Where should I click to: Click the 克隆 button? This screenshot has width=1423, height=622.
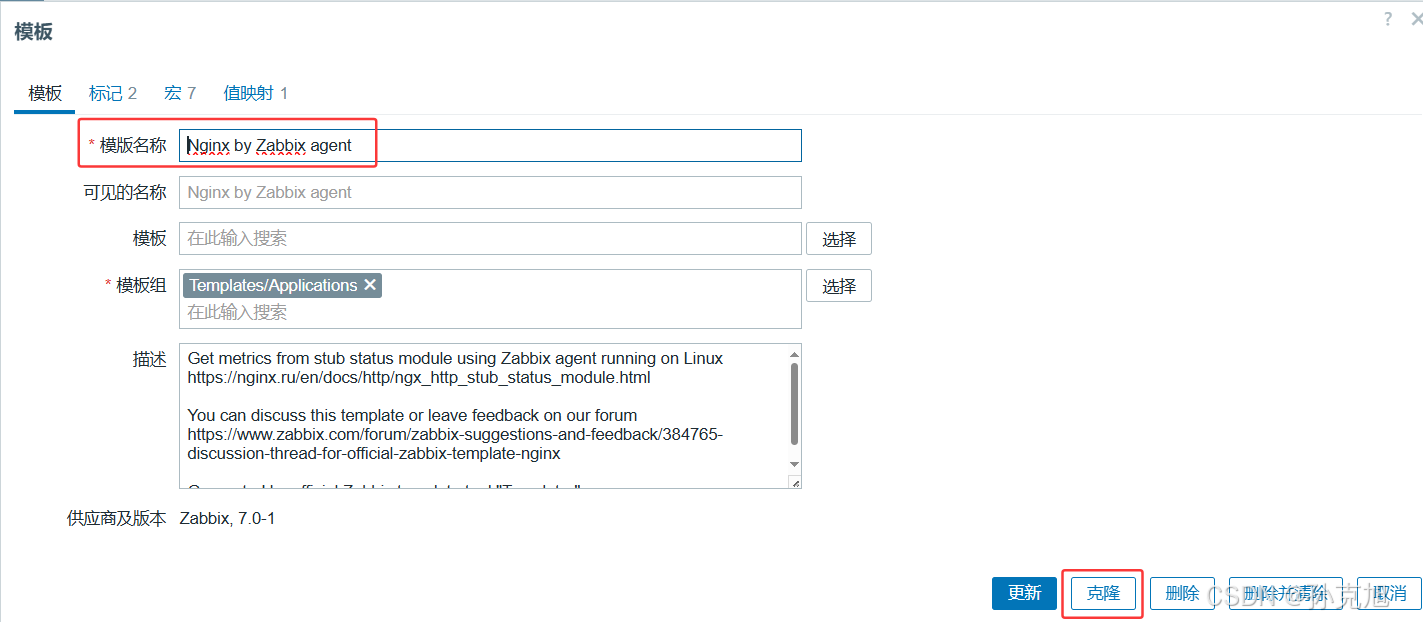tap(1103, 593)
